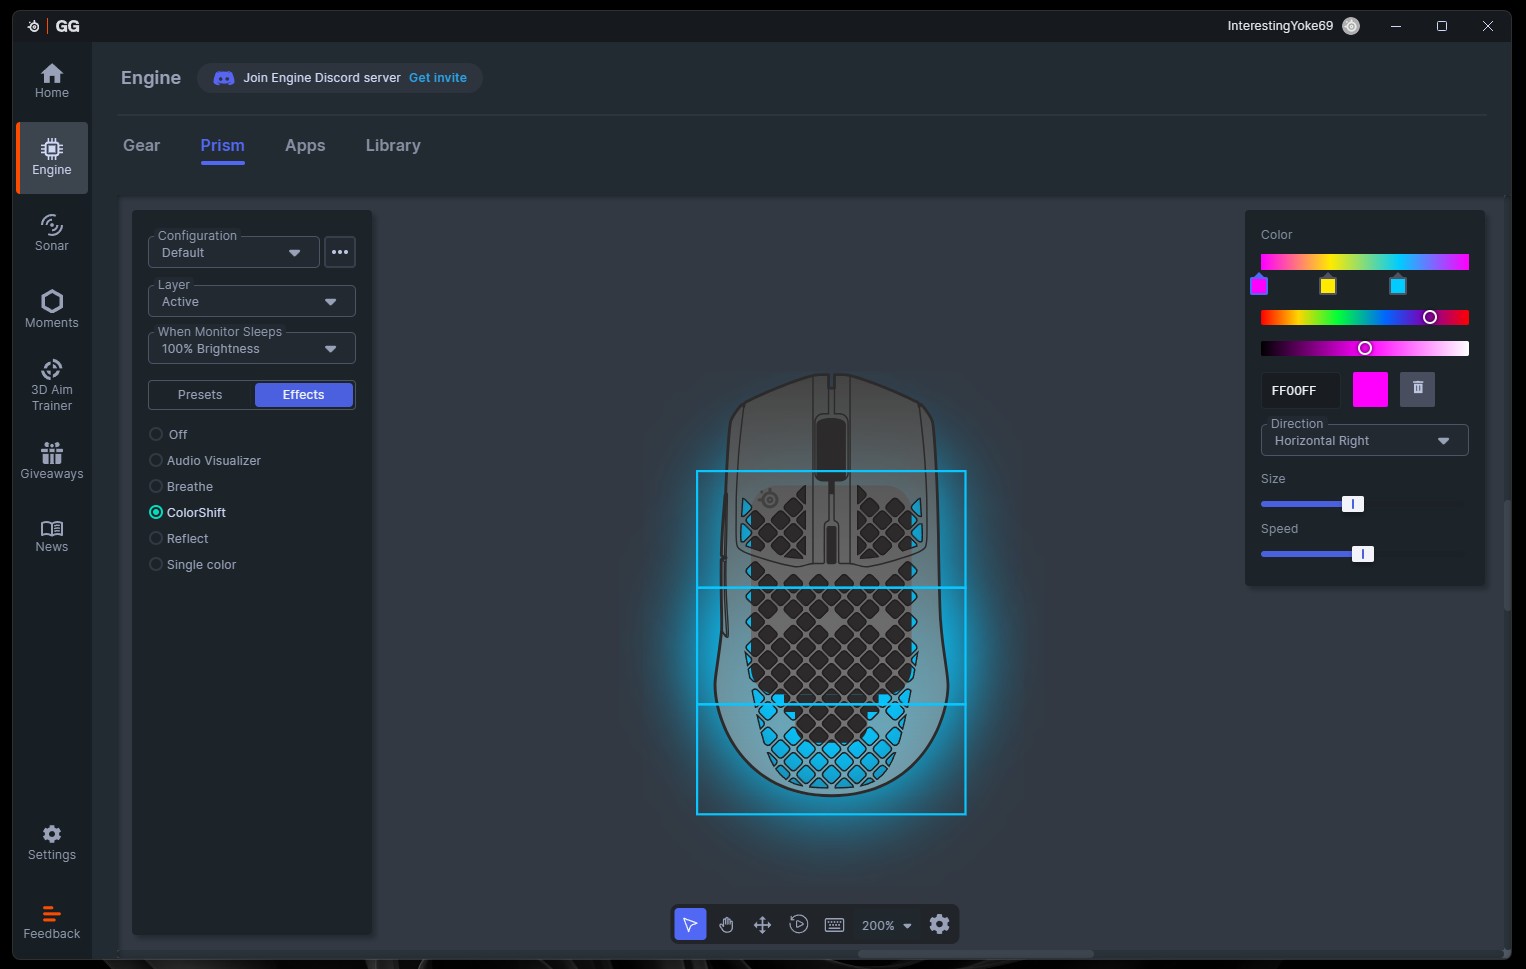Click the Get invite Discord link
The width and height of the screenshot is (1526, 969).
click(x=438, y=78)
